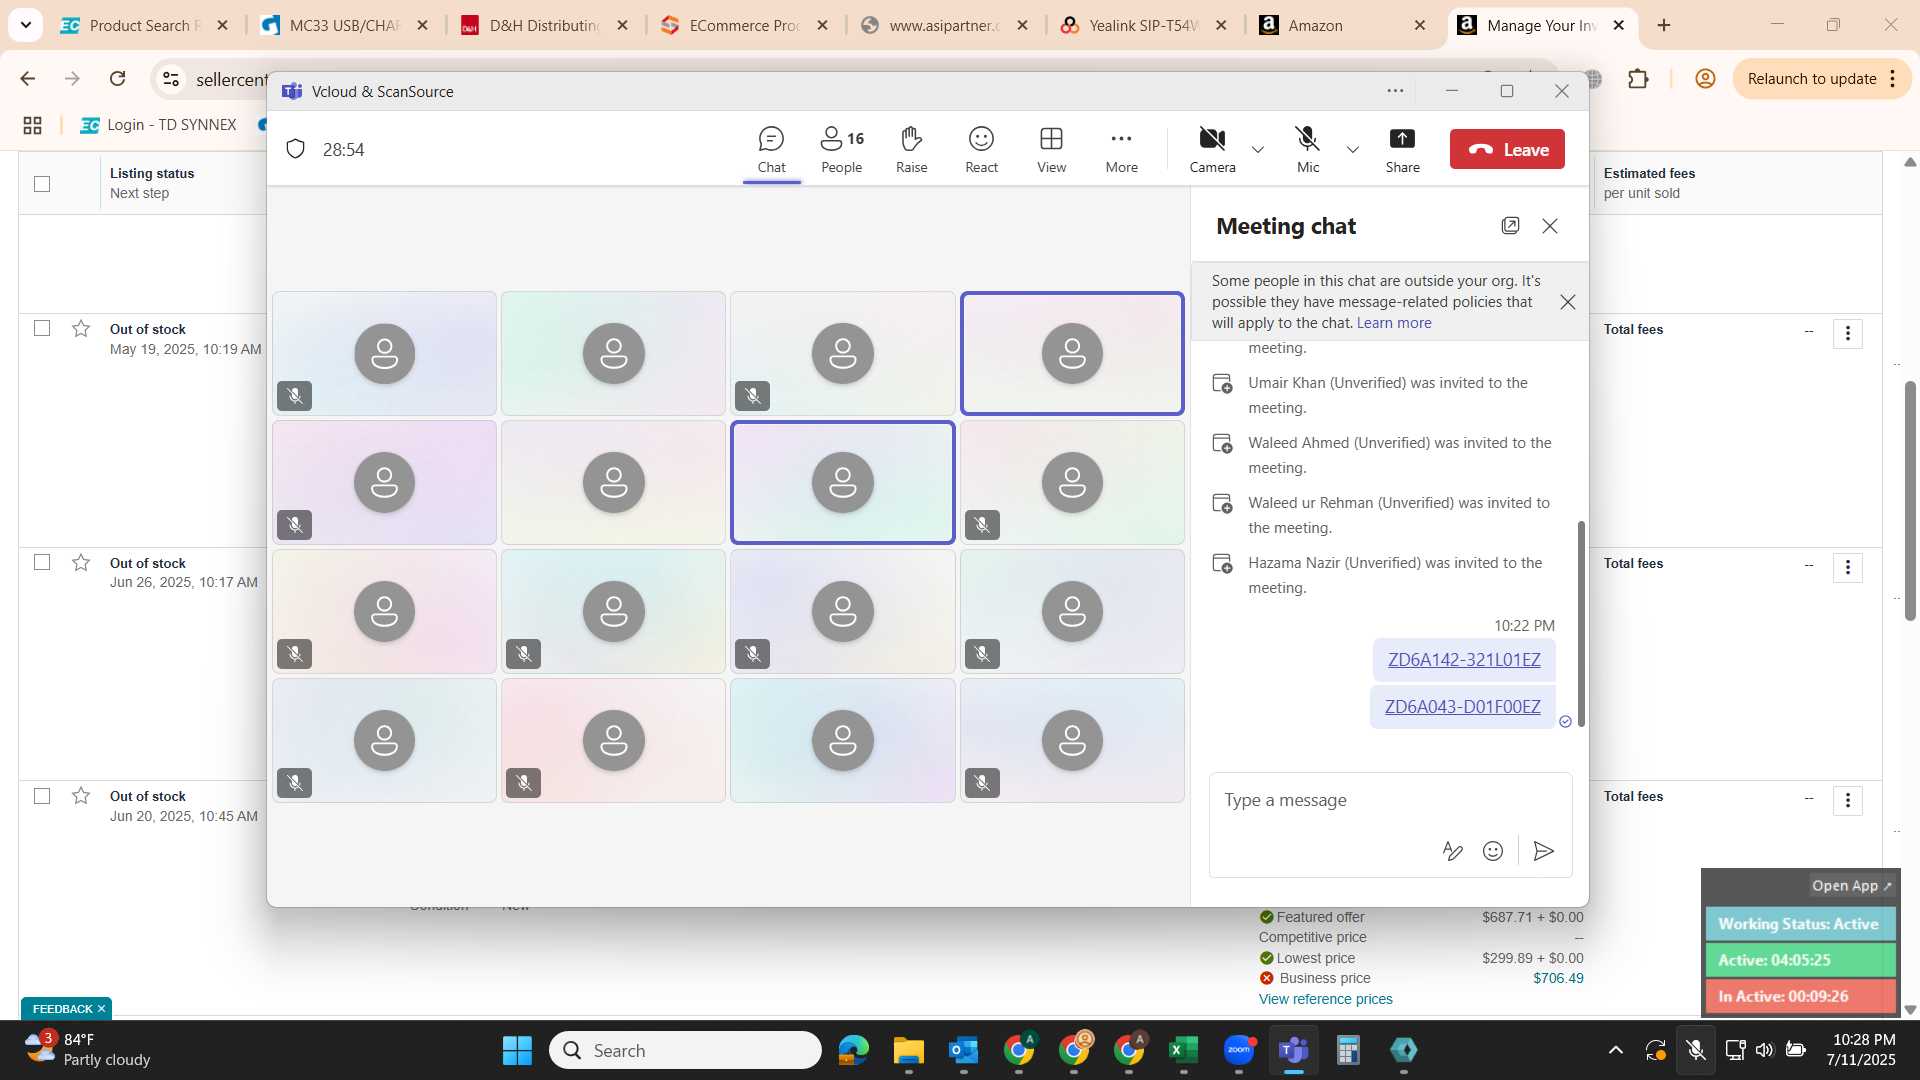This screenshot has width=1920, height=1080.
Task: Switch to the MC33 USB/CHAR tab
Action: click(345, 25)
